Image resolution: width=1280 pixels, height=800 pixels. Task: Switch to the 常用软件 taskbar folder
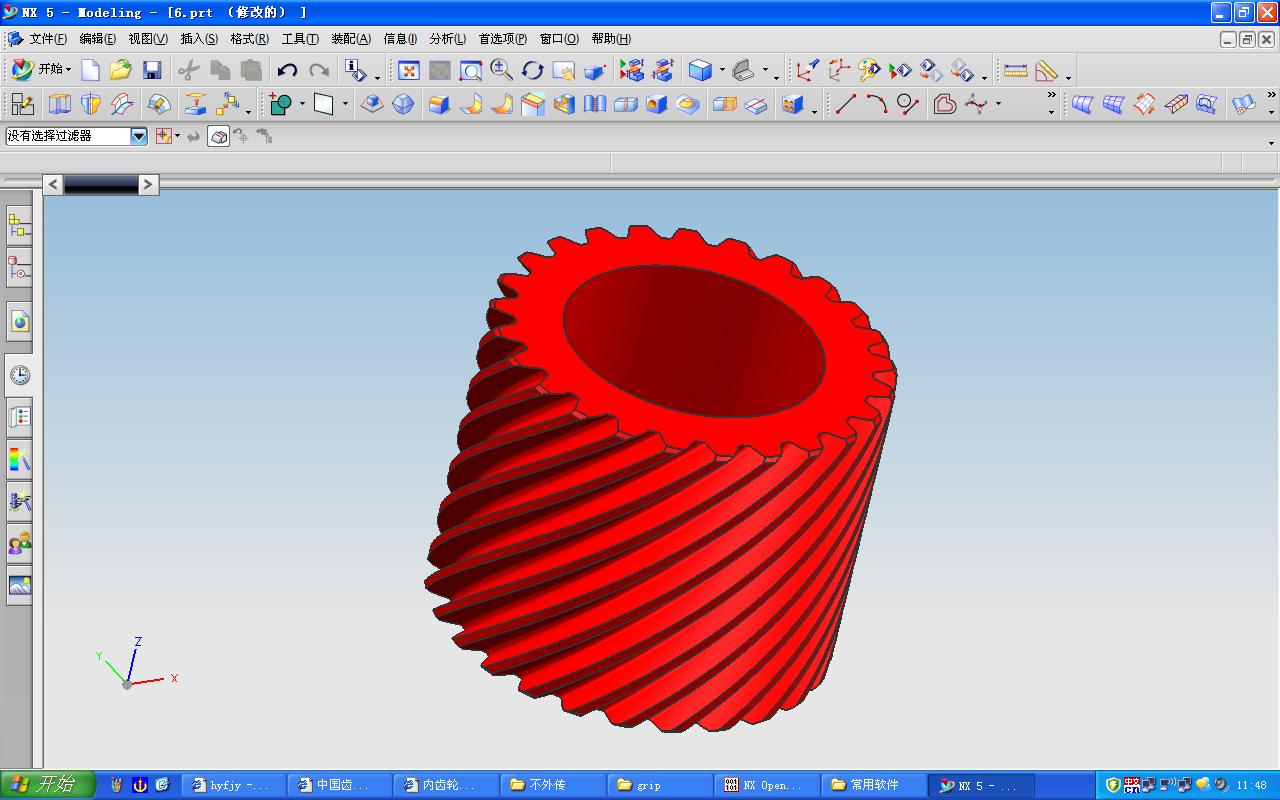click(x=874, y=785)
